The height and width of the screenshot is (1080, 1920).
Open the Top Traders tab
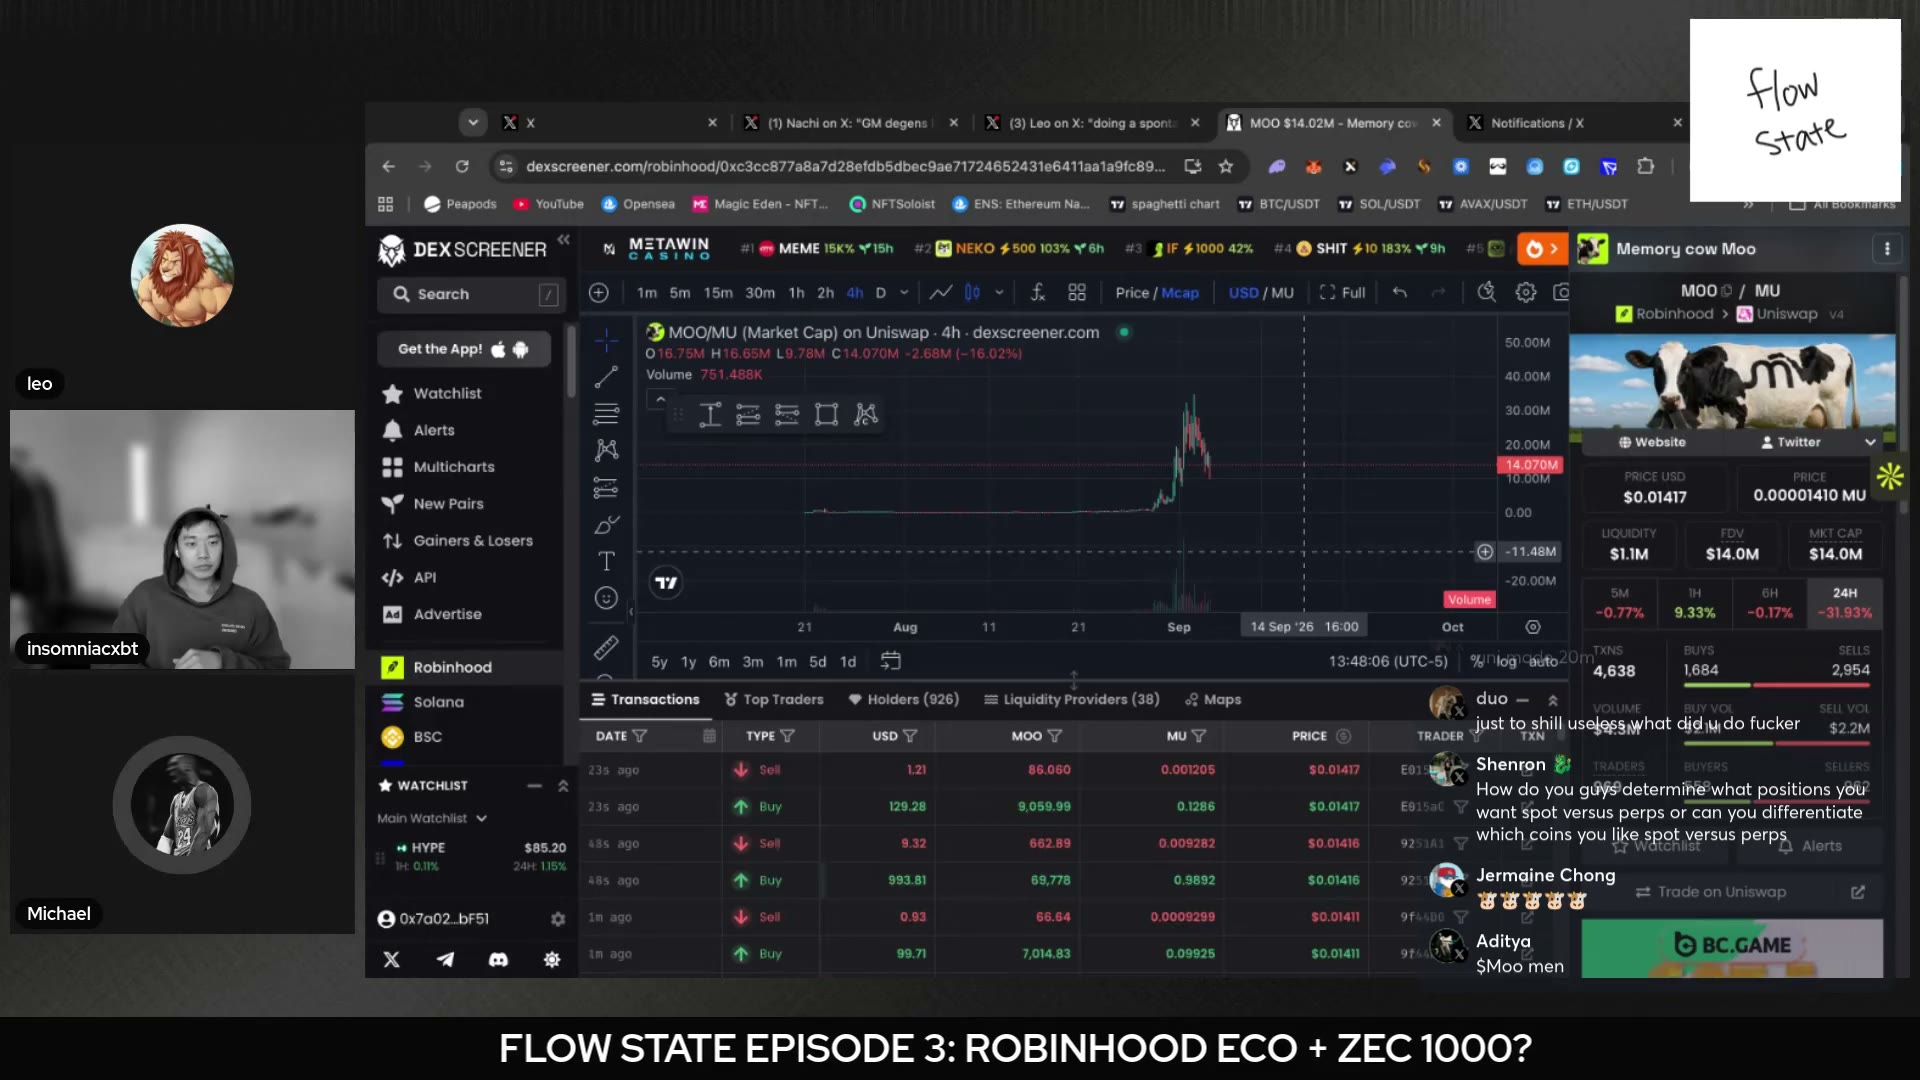774,699
